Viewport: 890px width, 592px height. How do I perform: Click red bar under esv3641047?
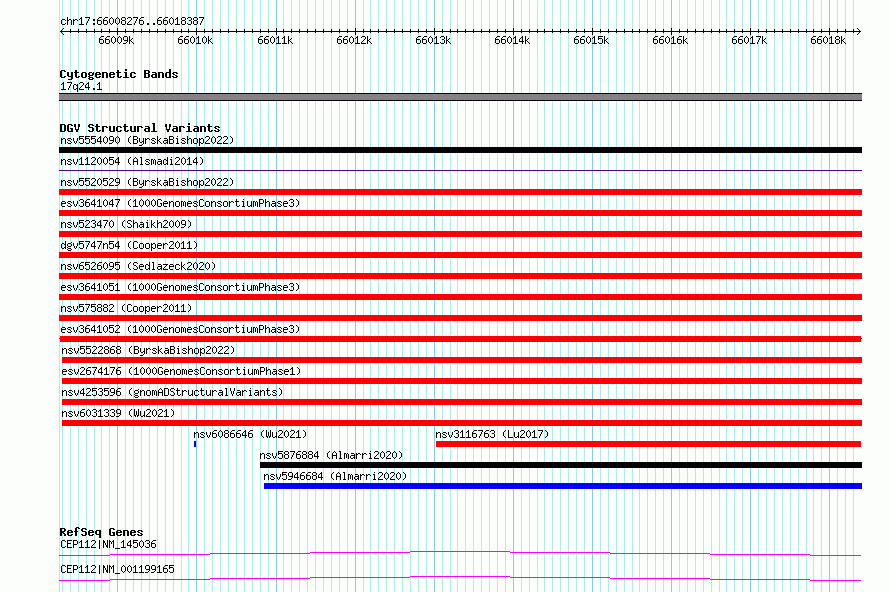pyautogui.click(x=460, y=213)
